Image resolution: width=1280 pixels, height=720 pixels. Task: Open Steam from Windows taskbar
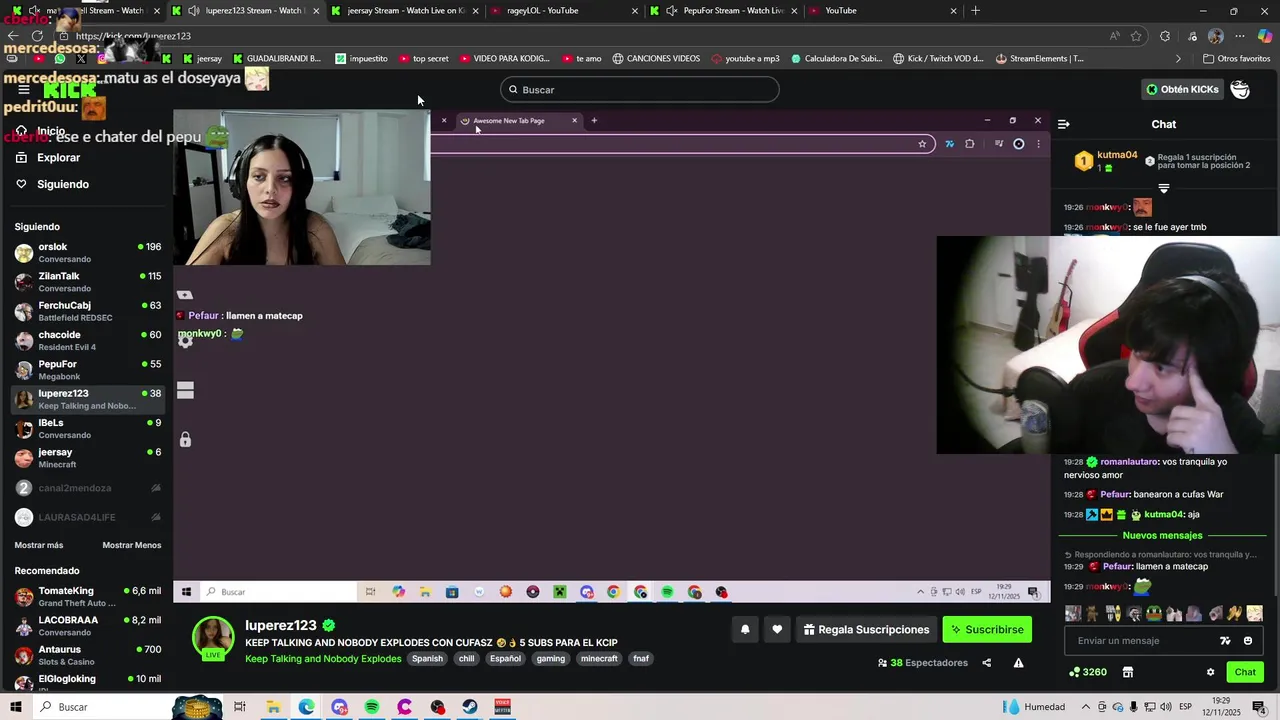click(470, 707)
